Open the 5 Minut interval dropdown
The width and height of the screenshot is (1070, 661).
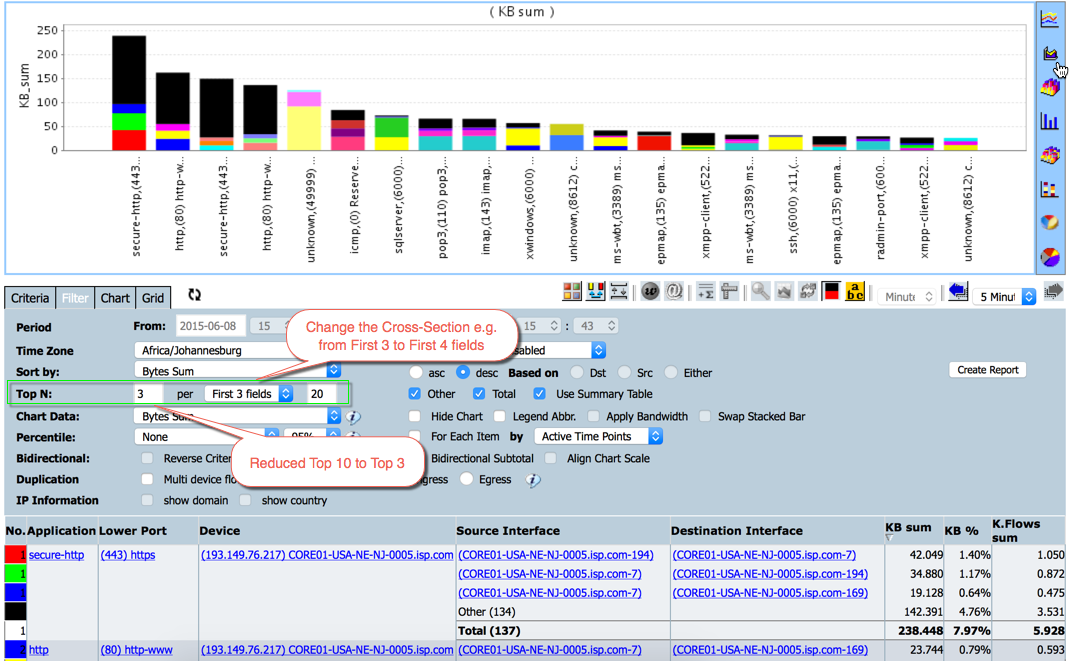click(1004, 297)
